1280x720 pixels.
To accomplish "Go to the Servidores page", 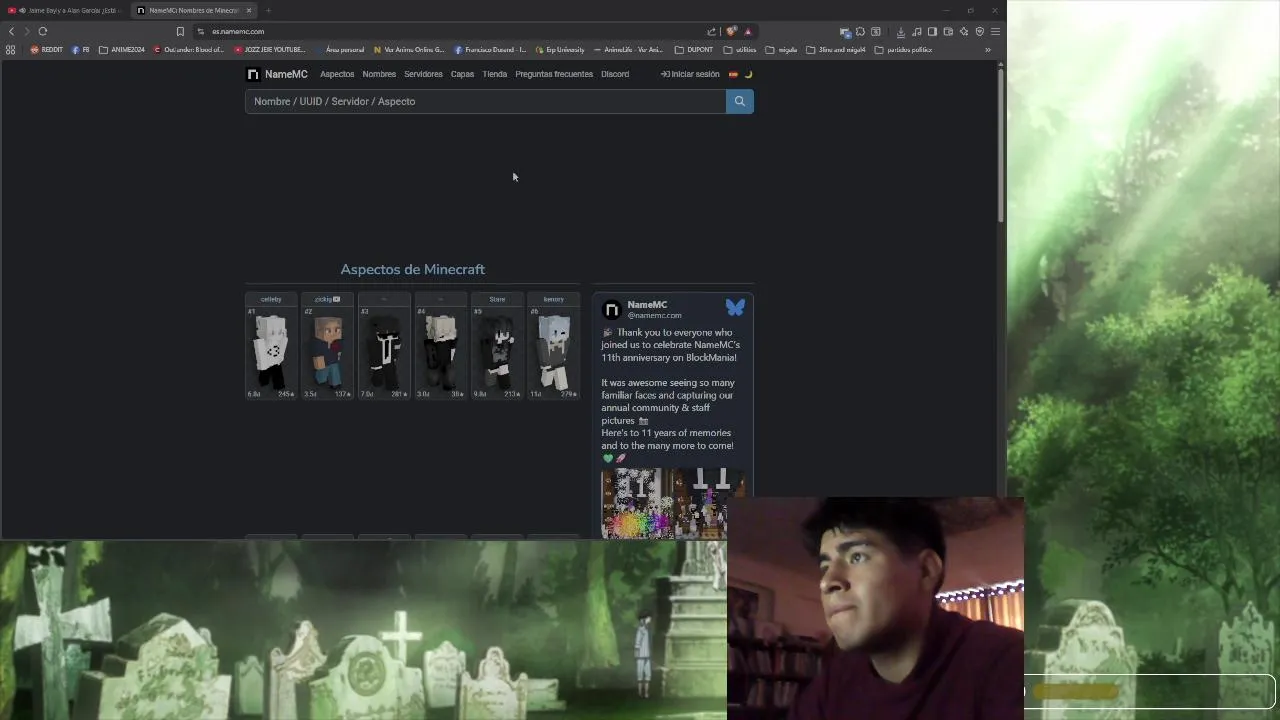I will click(423, 74).
